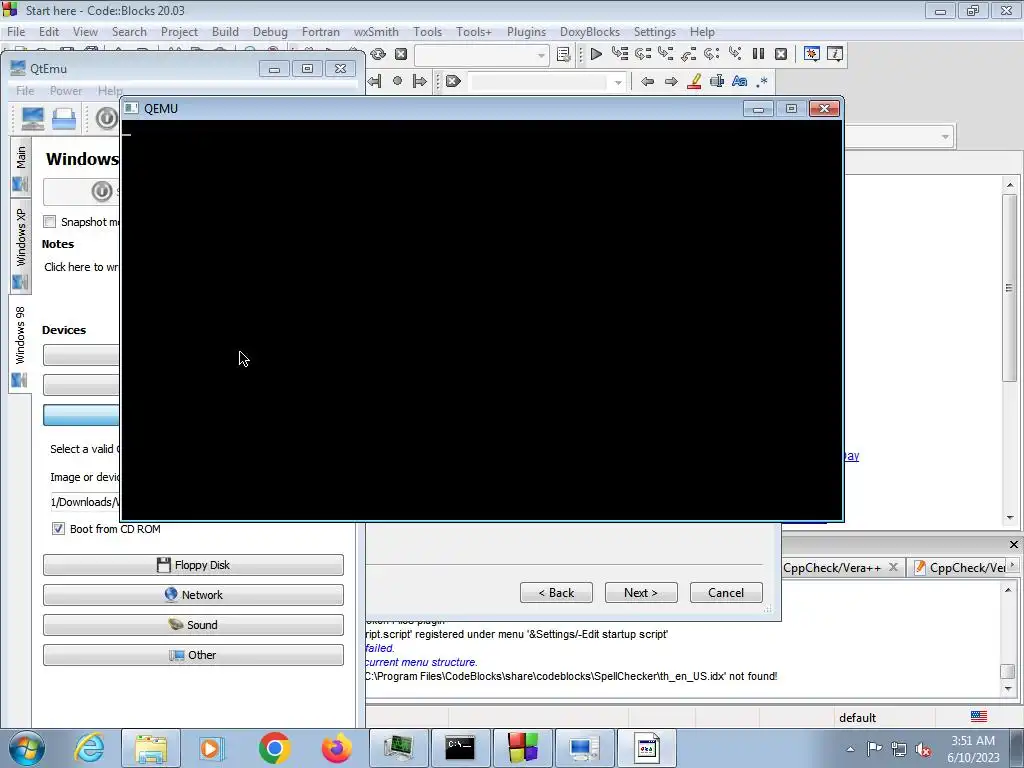Open the search text dropdown in toolbar
The image size is (1024, 768).
pos(617,82)
